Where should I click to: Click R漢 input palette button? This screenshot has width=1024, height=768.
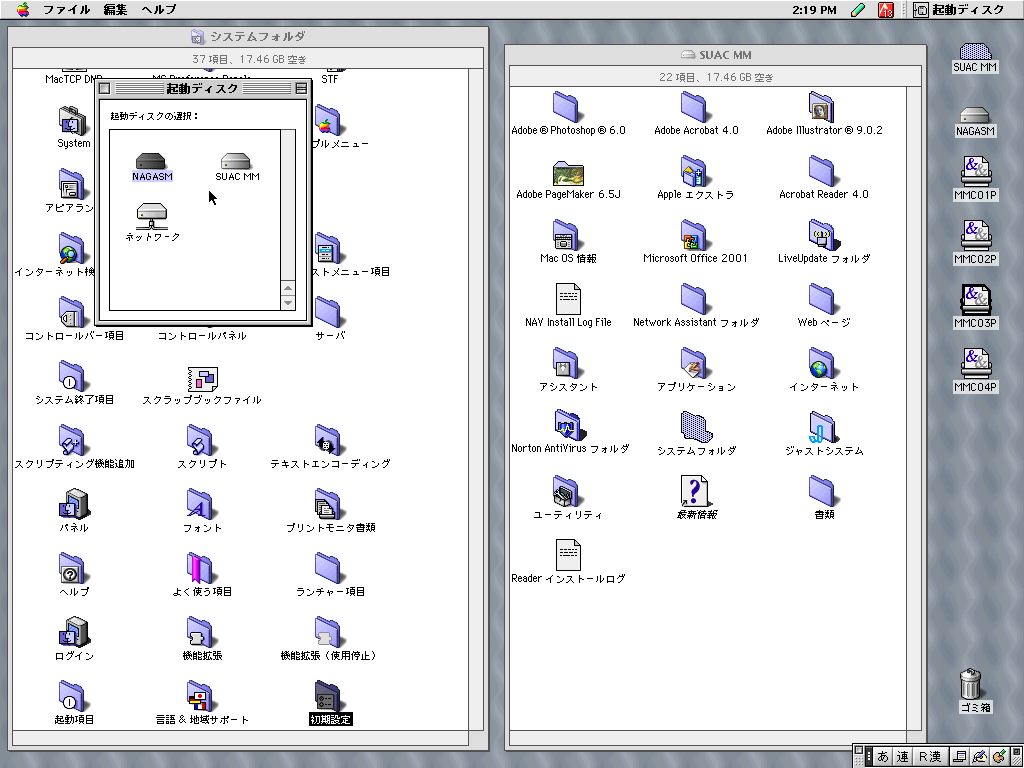click(x=930, y=756)
